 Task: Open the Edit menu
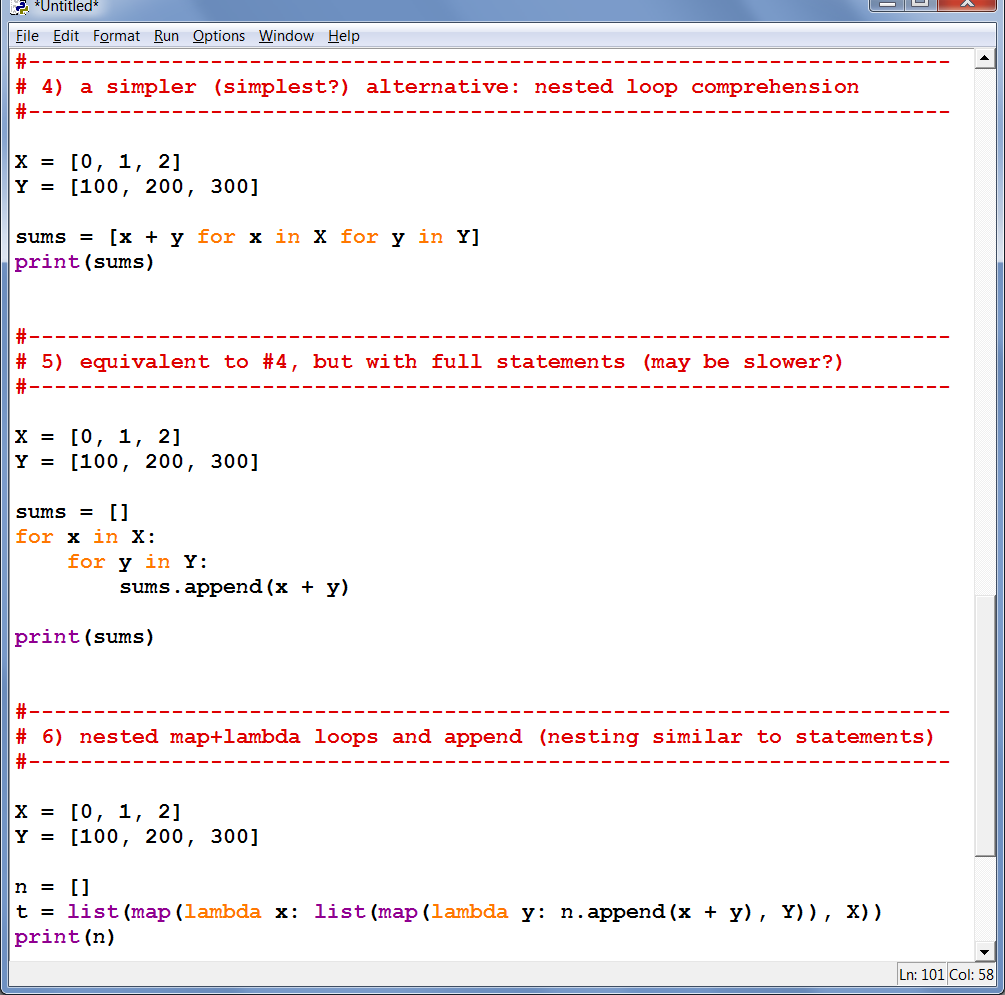tap(66, 36)
